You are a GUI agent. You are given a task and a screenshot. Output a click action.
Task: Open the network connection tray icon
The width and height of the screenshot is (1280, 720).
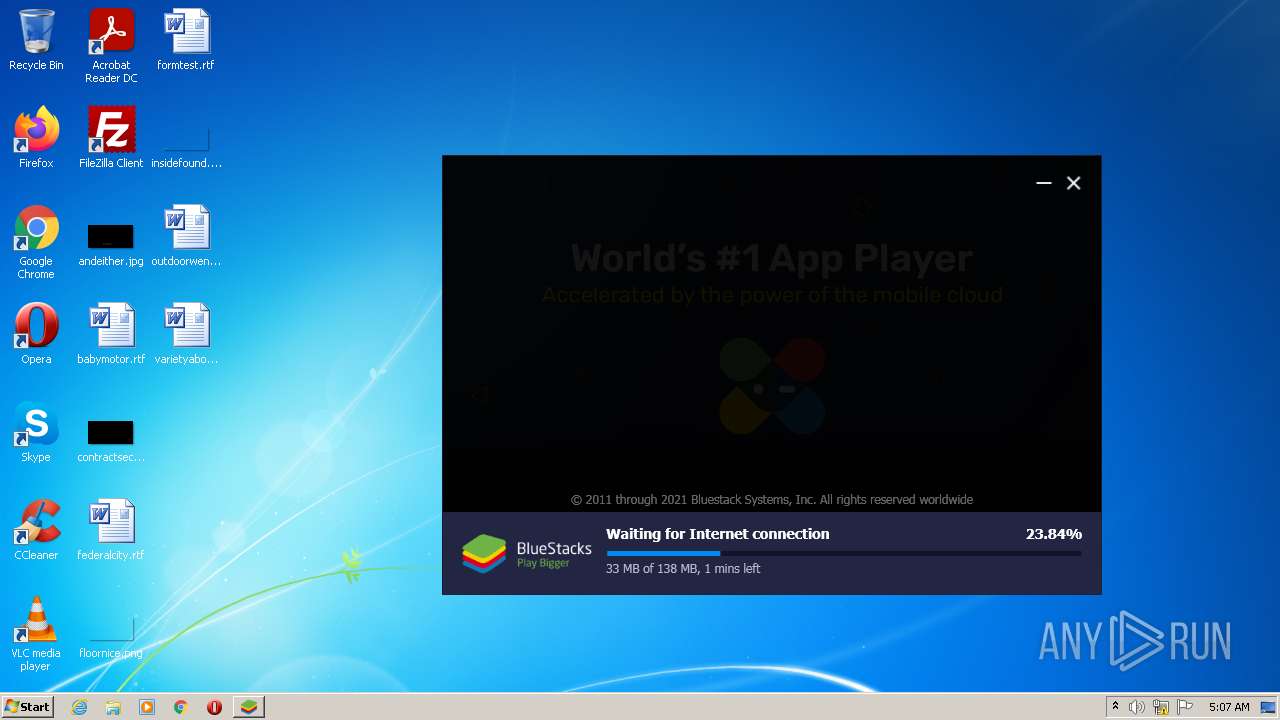click(x=1161, y=707)
